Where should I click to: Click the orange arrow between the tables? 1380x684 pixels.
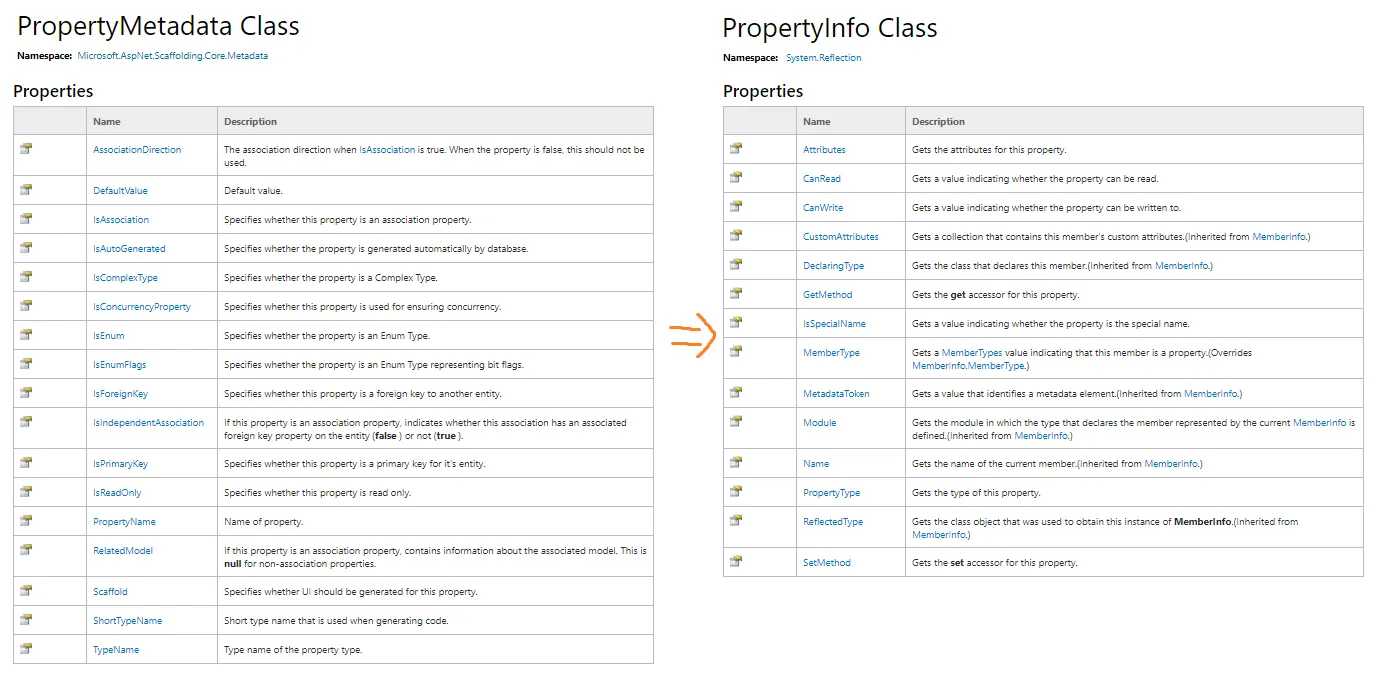692,335
